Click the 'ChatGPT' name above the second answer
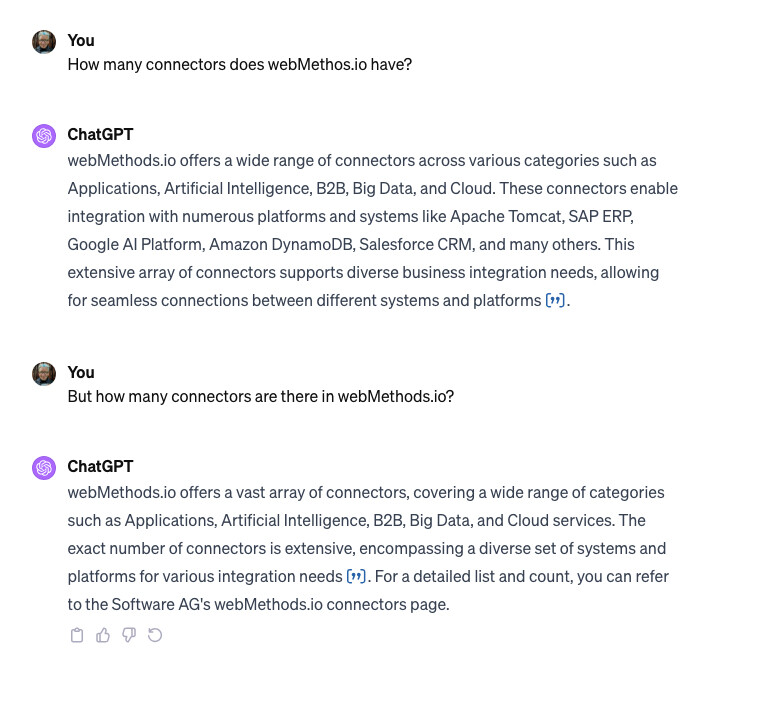The image size is (762, 726). coord(100,466)
